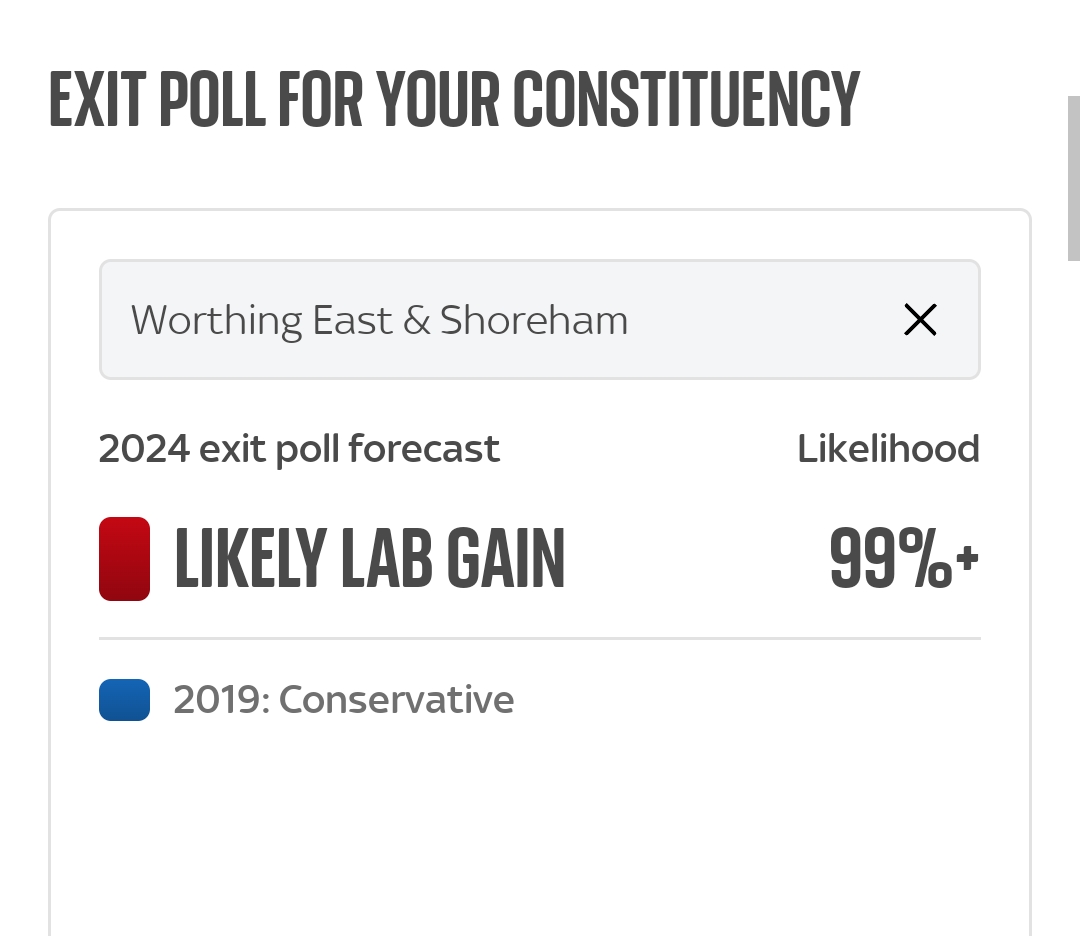Click the word 'Worthing' in search box

(x=216, y=322)
